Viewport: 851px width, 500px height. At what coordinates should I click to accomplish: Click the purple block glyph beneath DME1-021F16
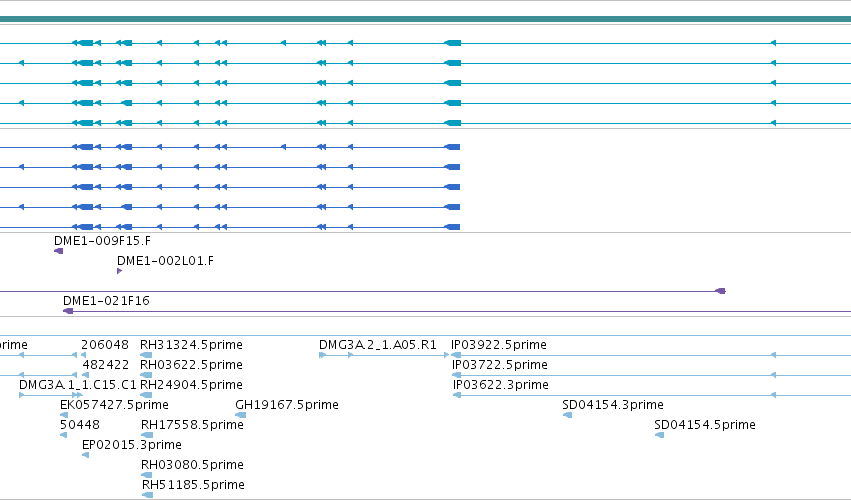[x=68, y=311]
